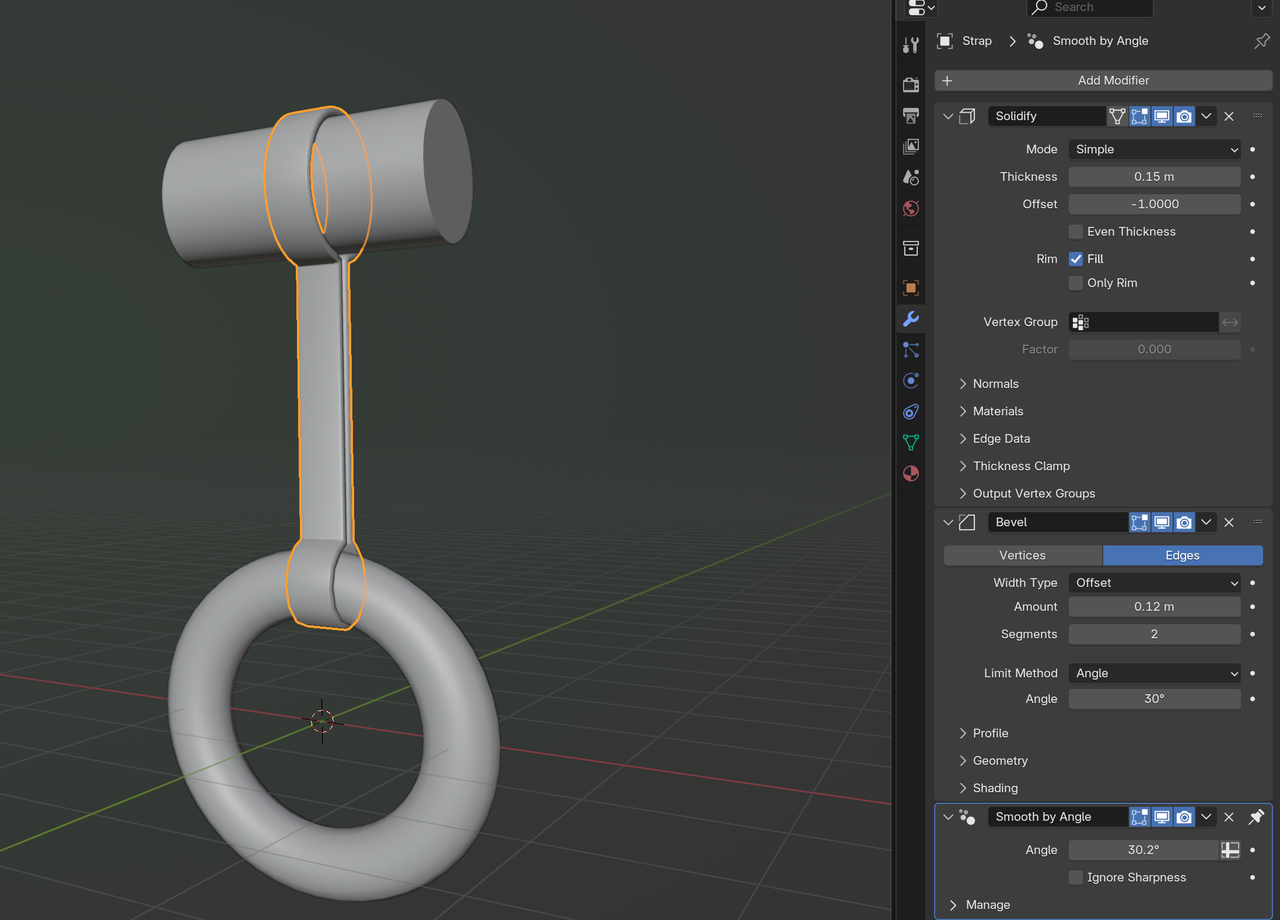The image size is (1280, 920).
Task: Switch Bevel to Vertices mode
Action: (x=1022, y=555)
